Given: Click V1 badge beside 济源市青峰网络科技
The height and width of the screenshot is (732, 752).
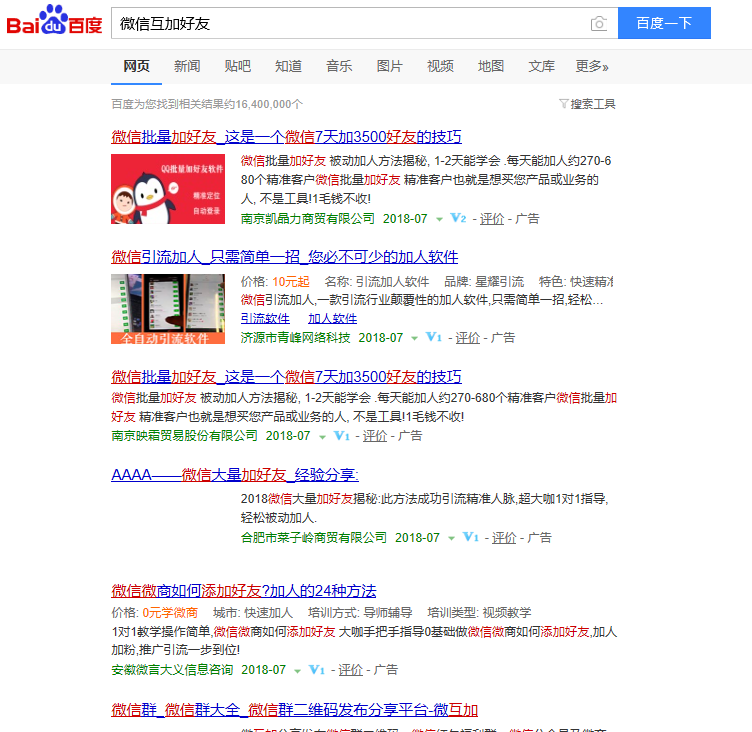Looking at the screenshot, I should 434,338.
